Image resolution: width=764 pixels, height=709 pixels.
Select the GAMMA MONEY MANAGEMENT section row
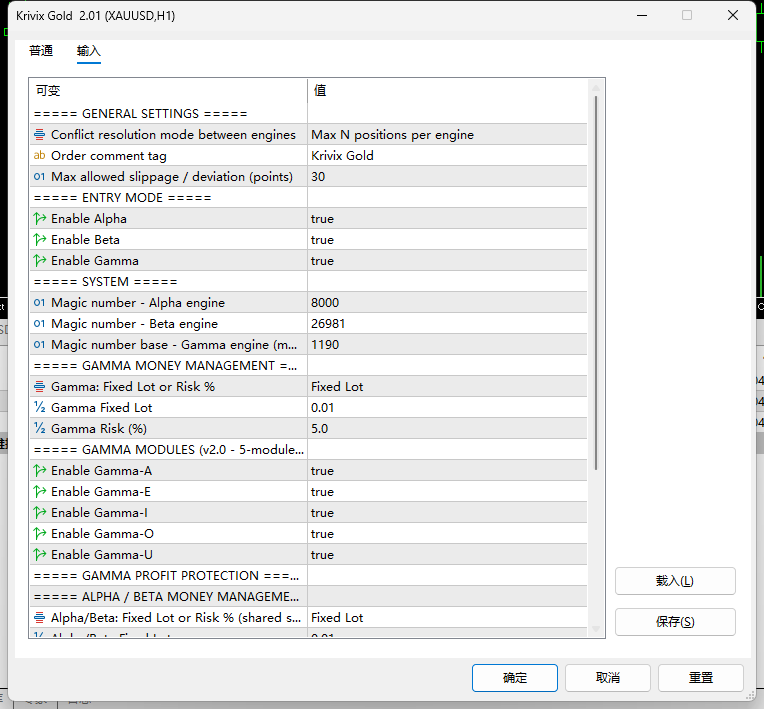pyautogui.click(x=308, y=365)
